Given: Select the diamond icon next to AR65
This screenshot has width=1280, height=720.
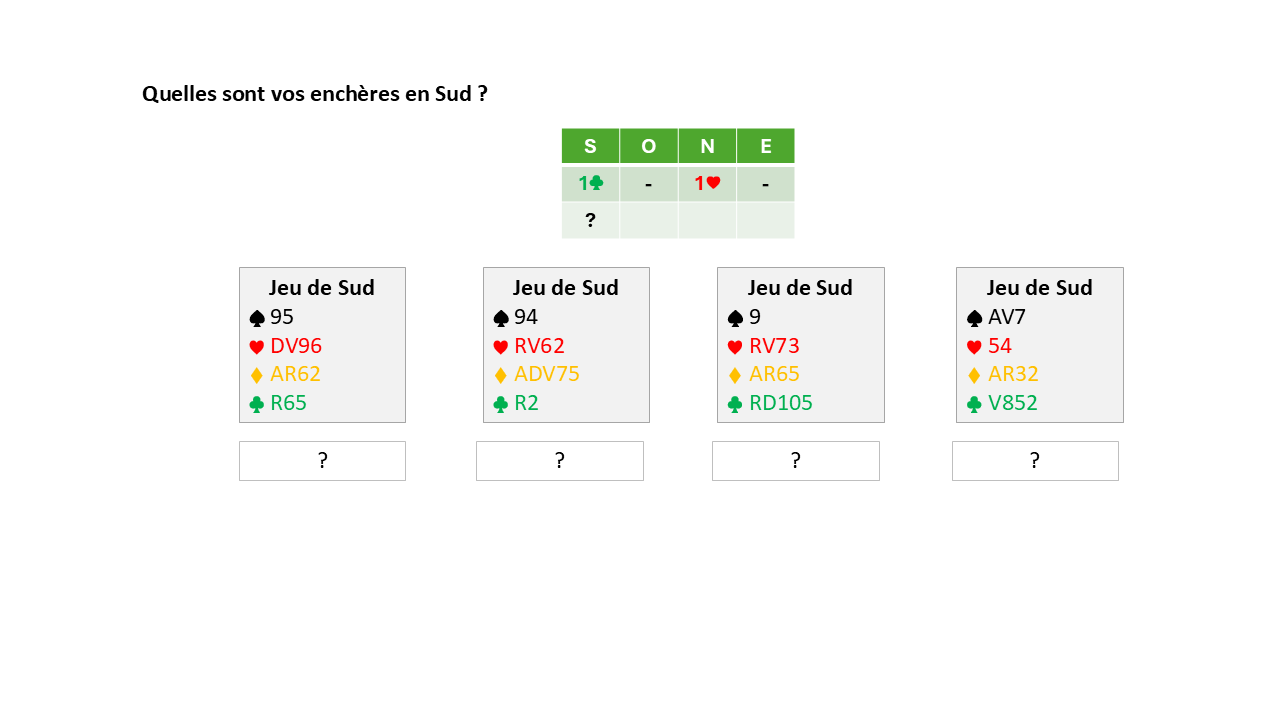Looking at the screenshot, I should coord(735,375).
